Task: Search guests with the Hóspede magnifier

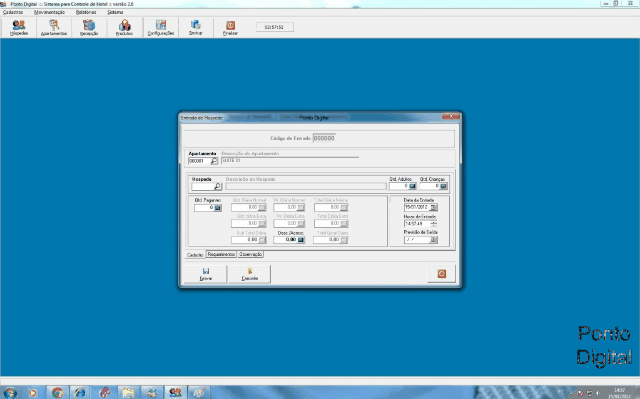Action: point(218,186)
